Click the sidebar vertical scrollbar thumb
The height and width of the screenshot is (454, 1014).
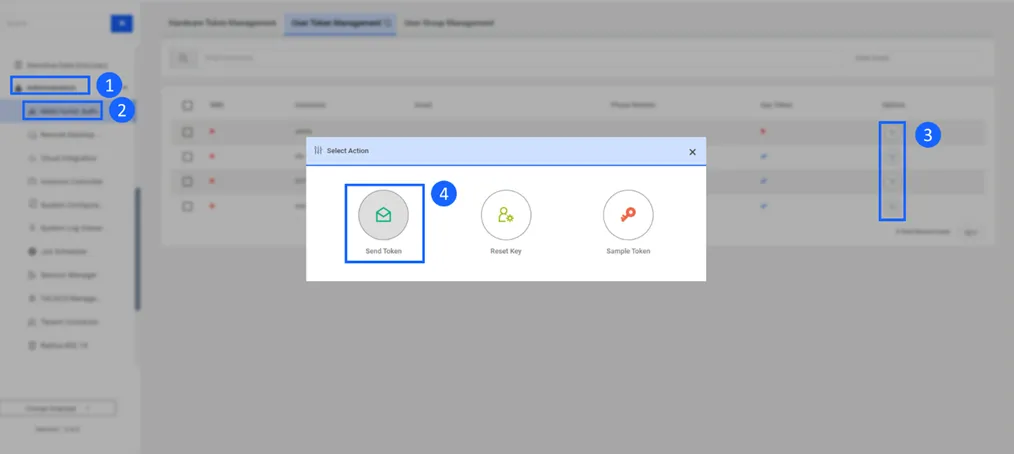(x=137, y=249)
